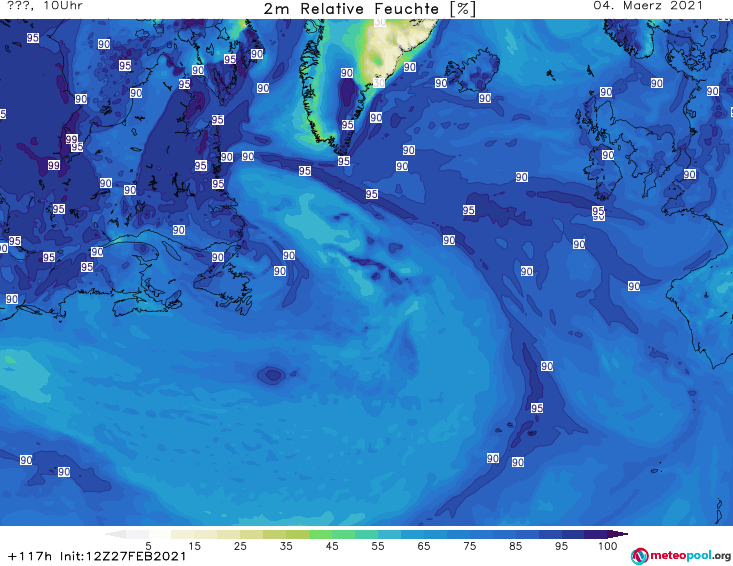Click the "2m Relative Feuchte [%]" map title
Screen dimensions: 733x566
pyautogui.click(x=369, y=9)
